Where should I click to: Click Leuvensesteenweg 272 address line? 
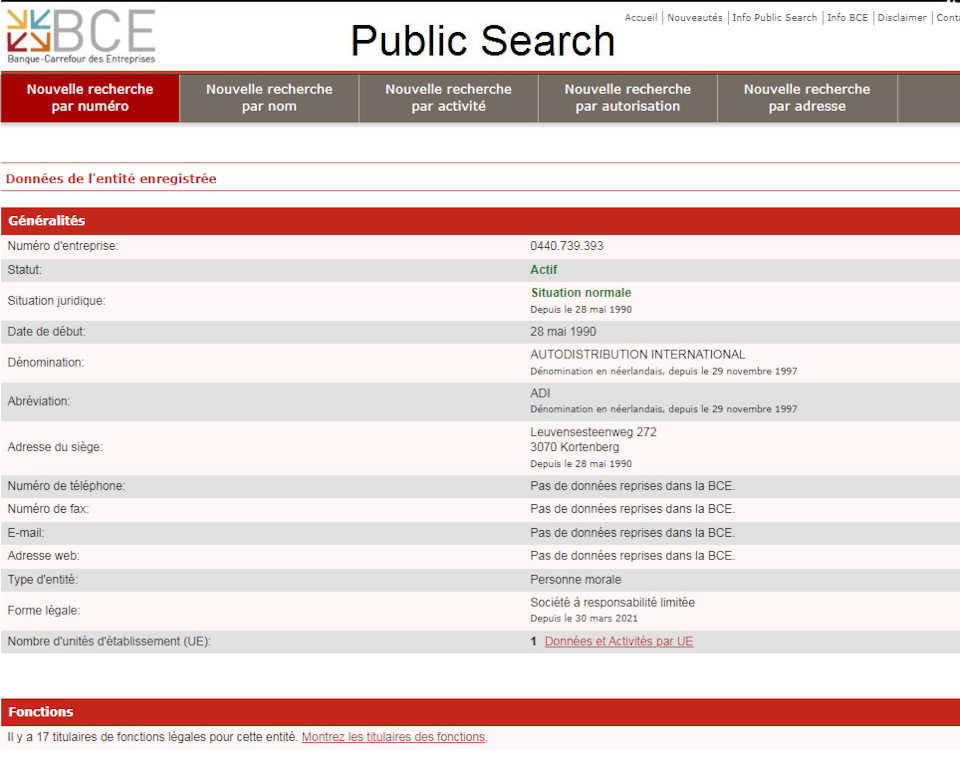(593, 432)
